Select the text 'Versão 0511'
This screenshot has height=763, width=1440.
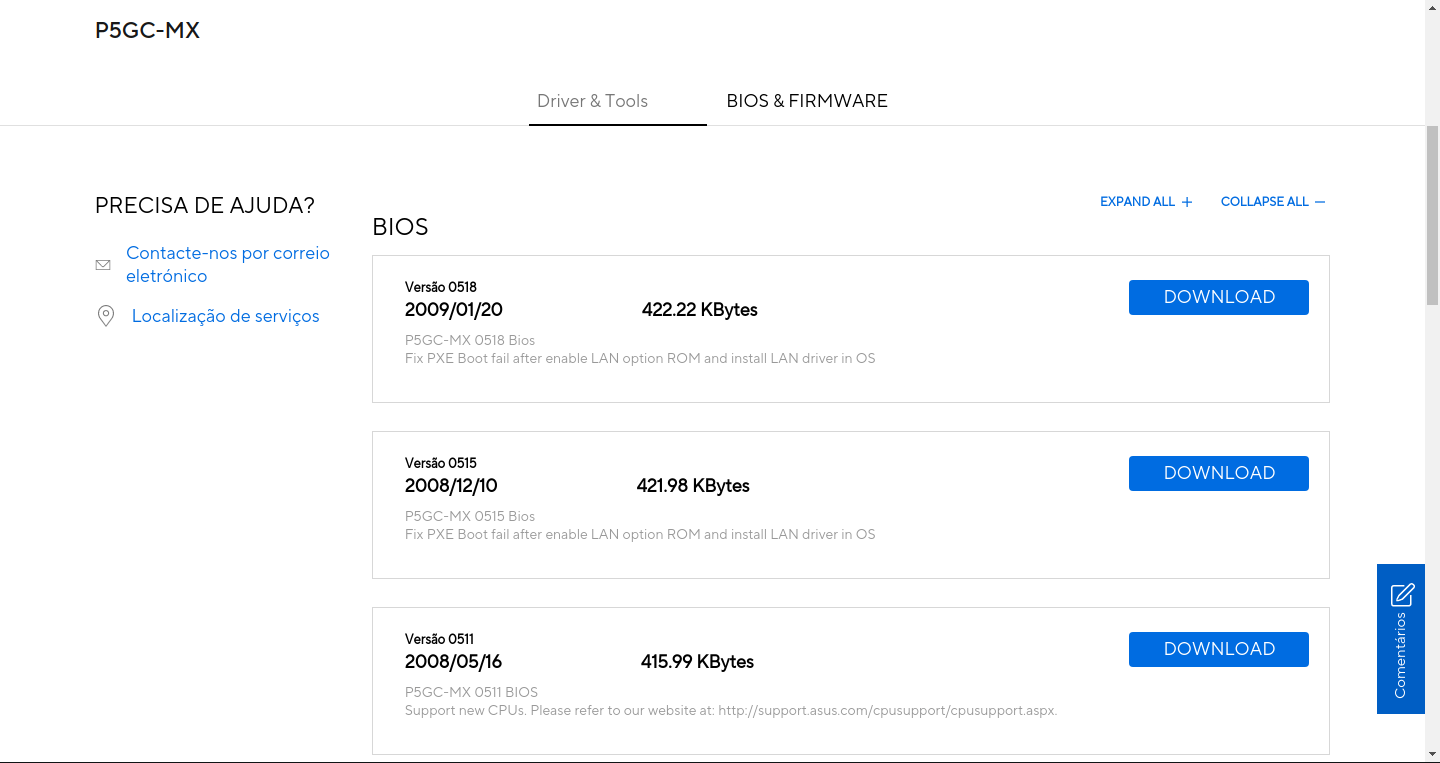[x=440, y=639]
